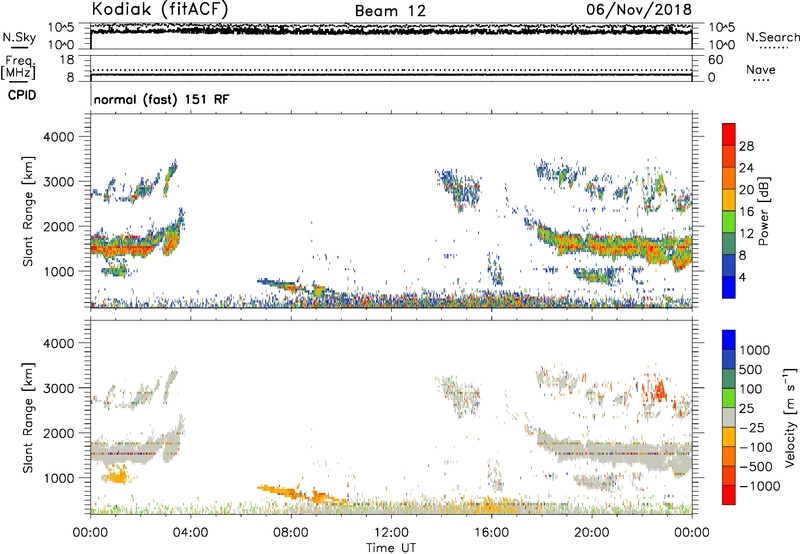Viewport: 800px width, 554px height.
Task: Click the power colorbar value '28'
Action: [746, 146]
